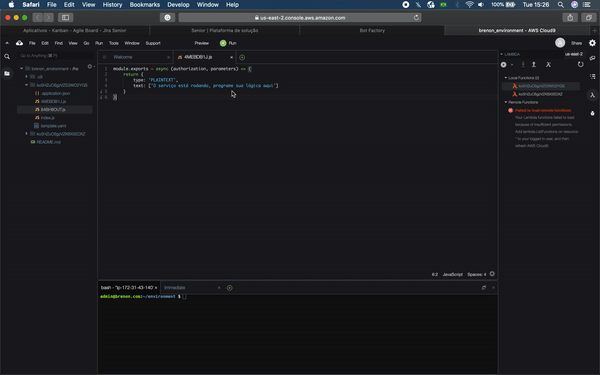The height and width of the screenshot is (375, 600).
Task: Click the Preview button
Action: (x=201, y=43)
